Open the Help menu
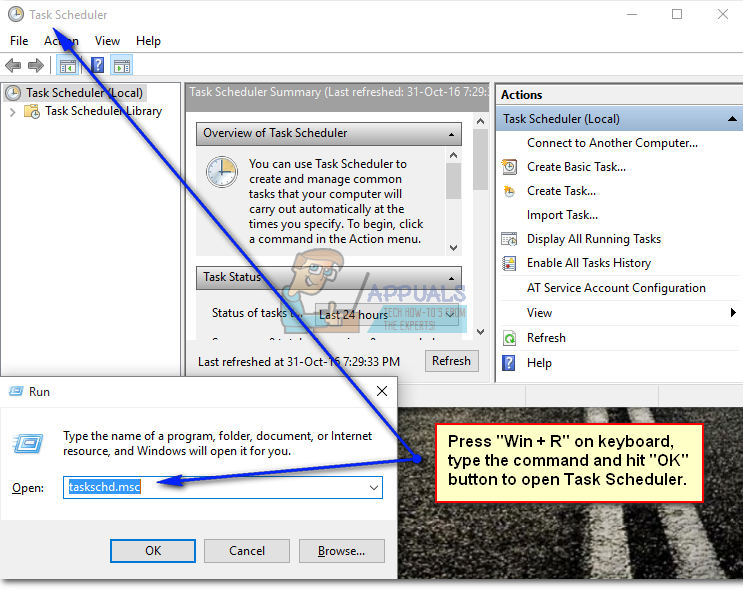The image size is (743, 590). (148, 41)
